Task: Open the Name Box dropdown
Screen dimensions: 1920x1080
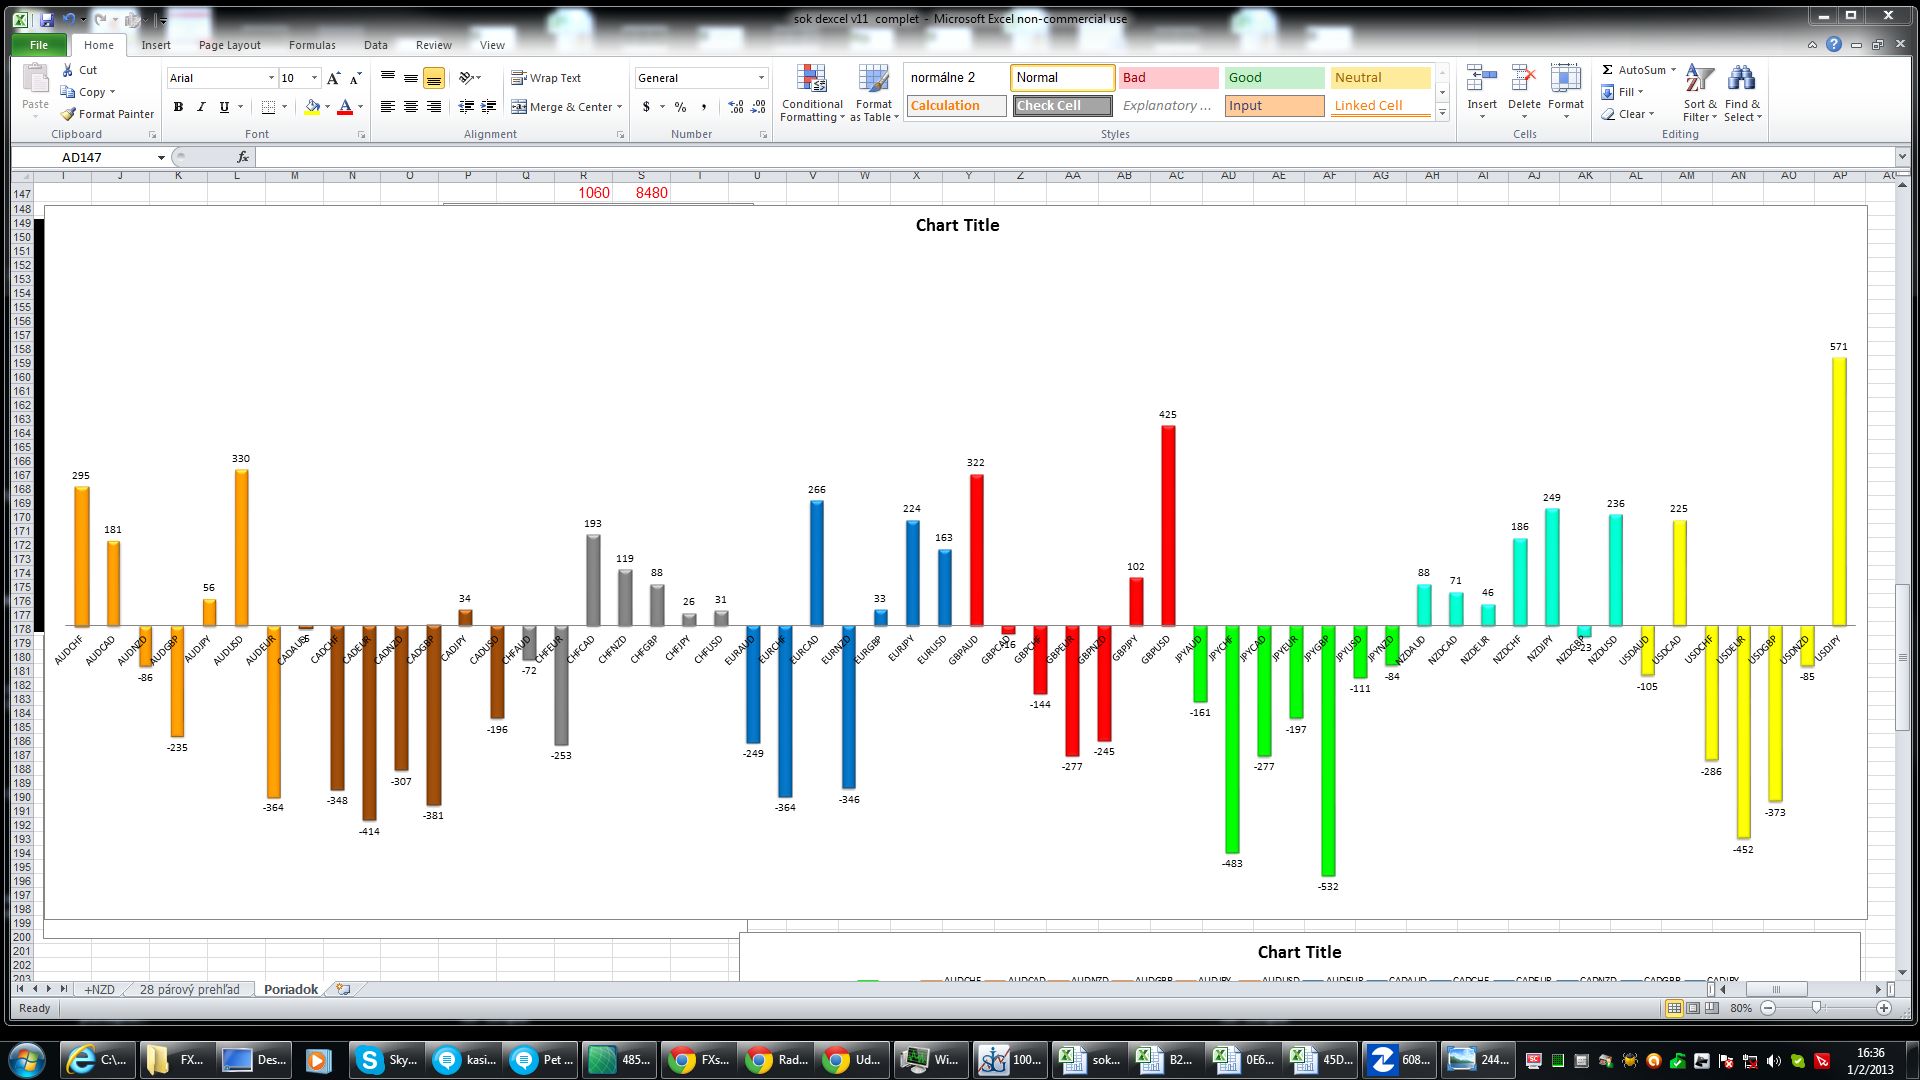Action: click(161, 157)
